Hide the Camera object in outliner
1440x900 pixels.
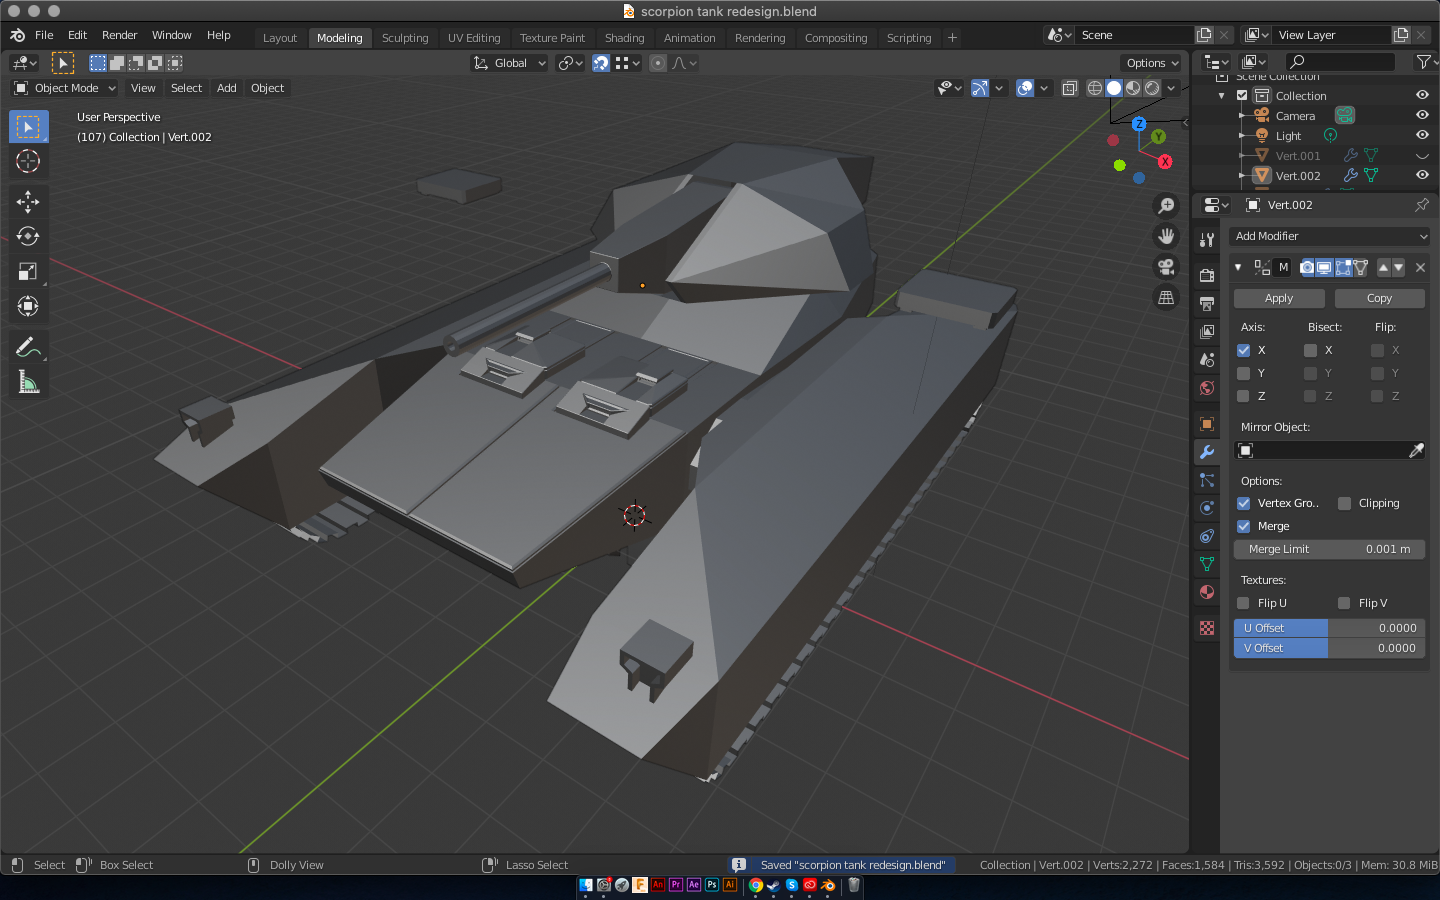pyautogui.click(x=1422, y=115)
